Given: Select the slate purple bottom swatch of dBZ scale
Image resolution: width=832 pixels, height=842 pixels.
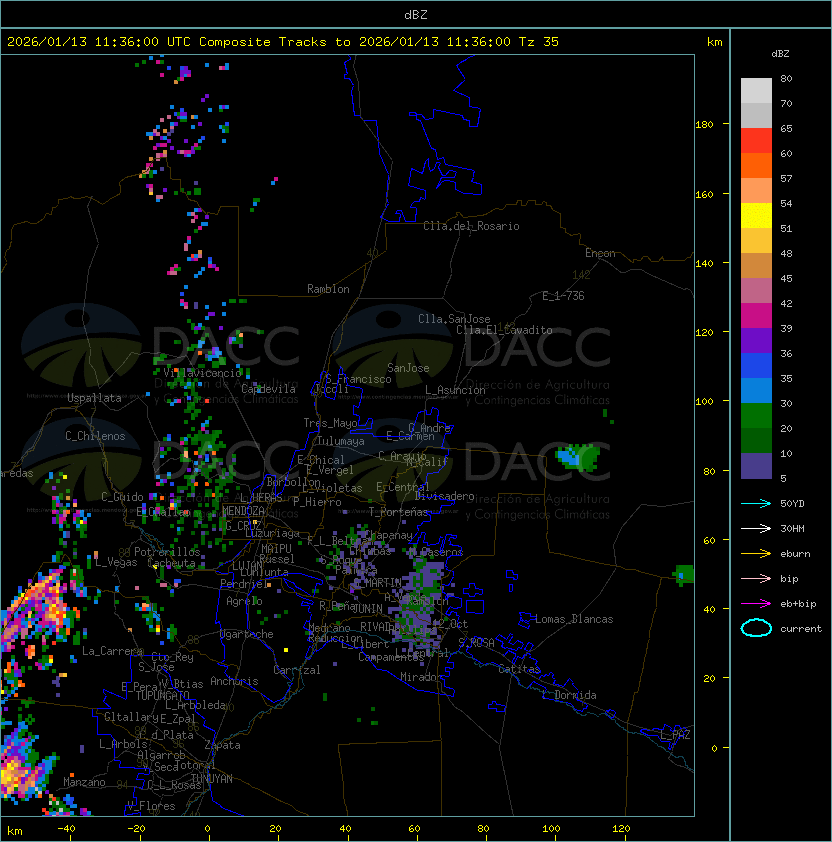Looking at the screenshot, I should pyautogui.click(x=756, y=466).
